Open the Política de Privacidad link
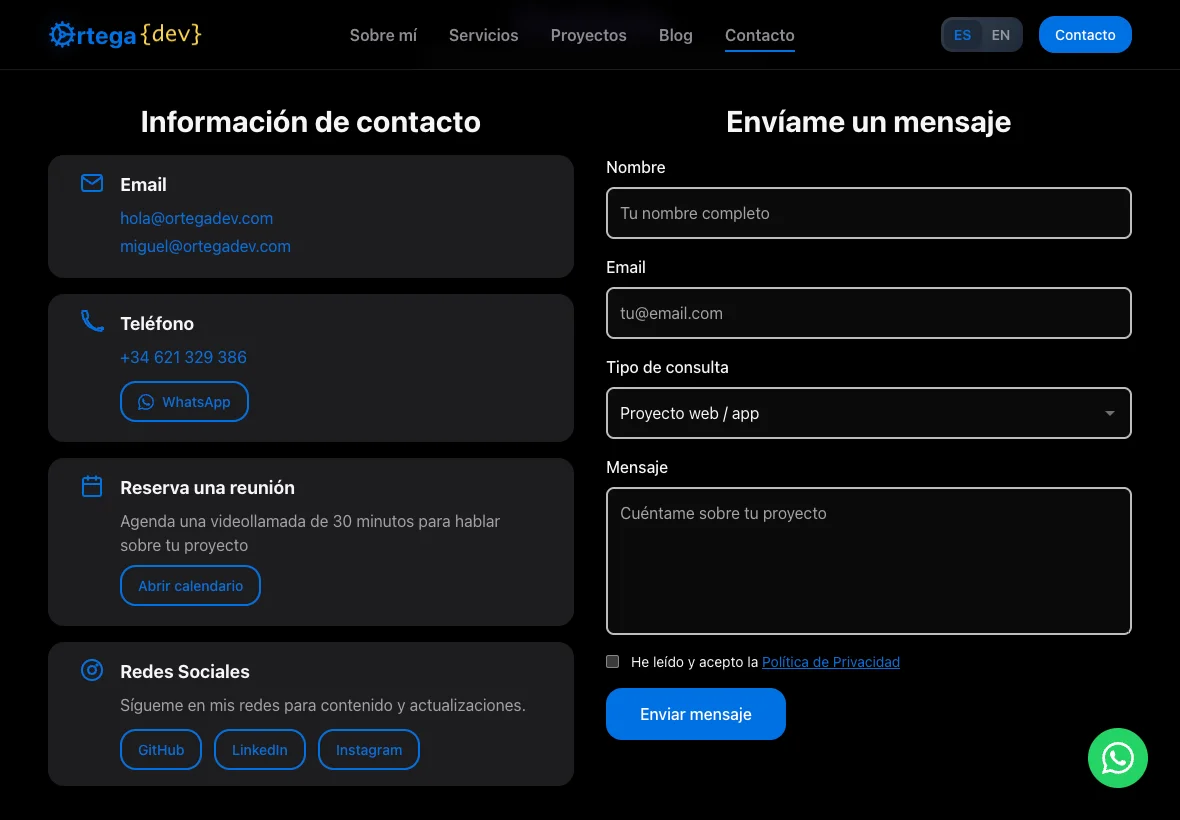Viewport: 1180px width, 820px height. (x=831, y=661)
